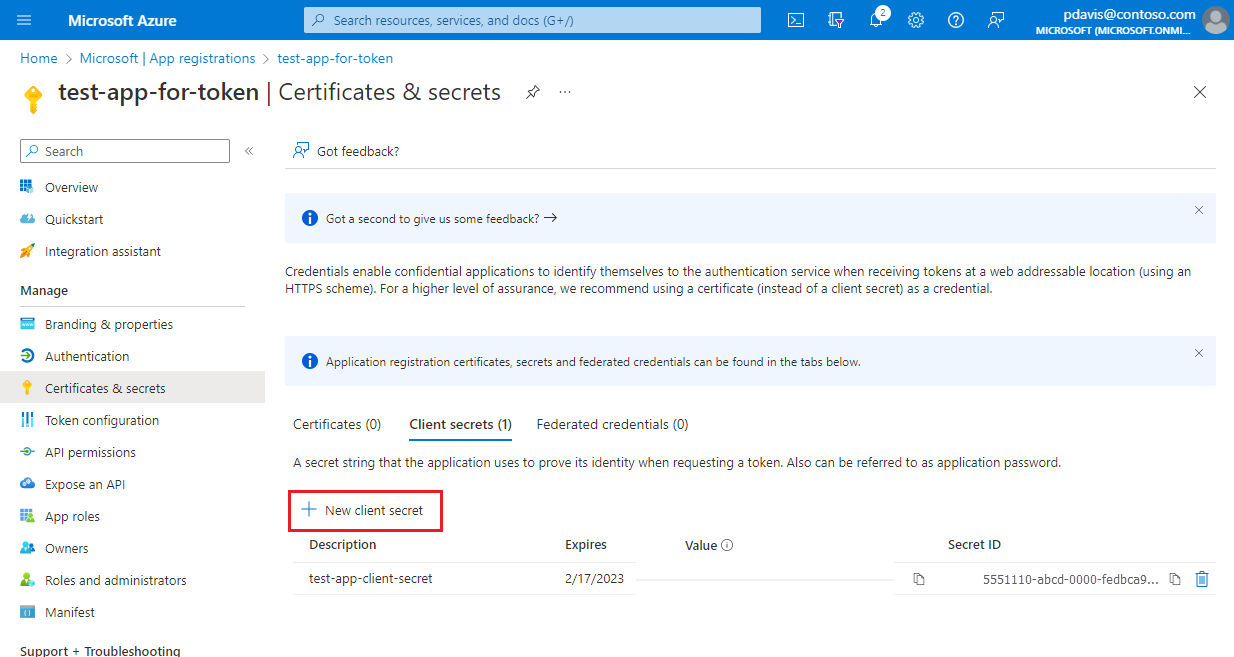
Task: Click the Manage section heading
Action: tap(44, 290)
